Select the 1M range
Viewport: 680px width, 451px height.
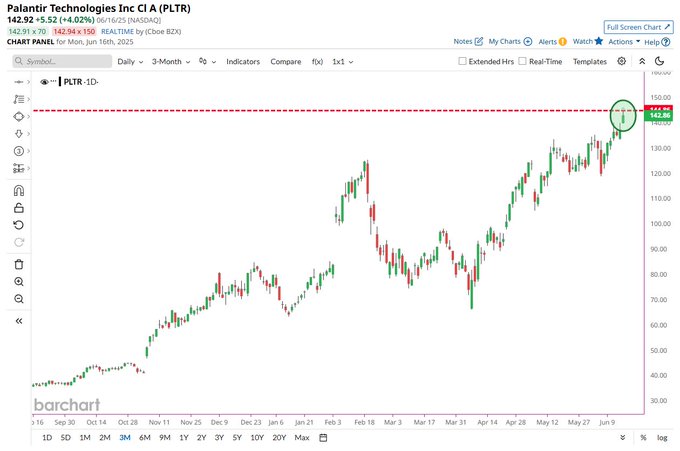pyautogui.click(x=85, y=438)
